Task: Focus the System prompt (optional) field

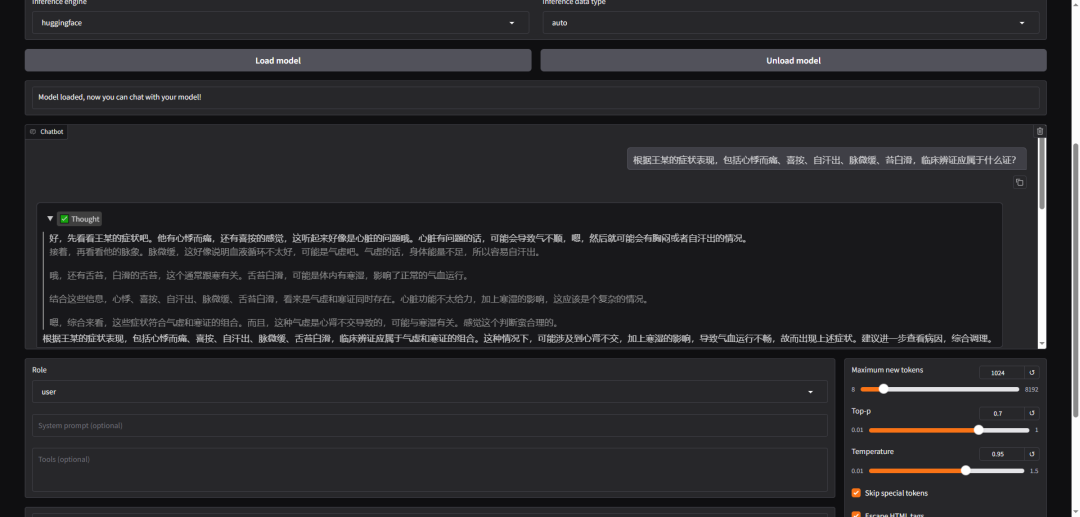Action: coord(430,425)
